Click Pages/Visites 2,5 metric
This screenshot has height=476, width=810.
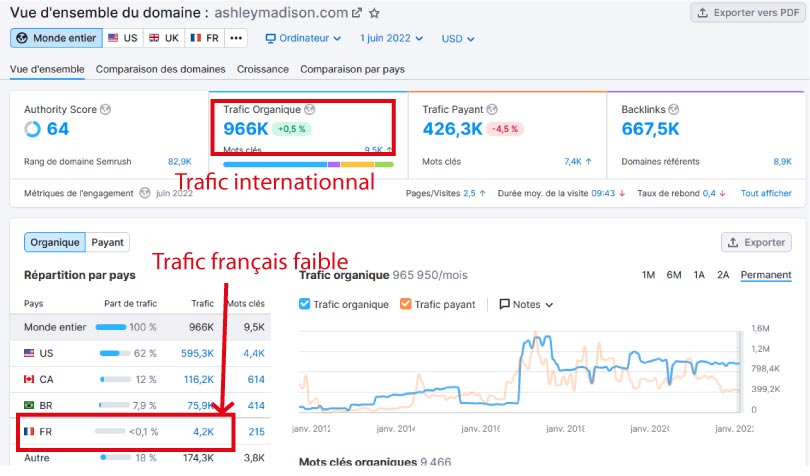[446, 193]
